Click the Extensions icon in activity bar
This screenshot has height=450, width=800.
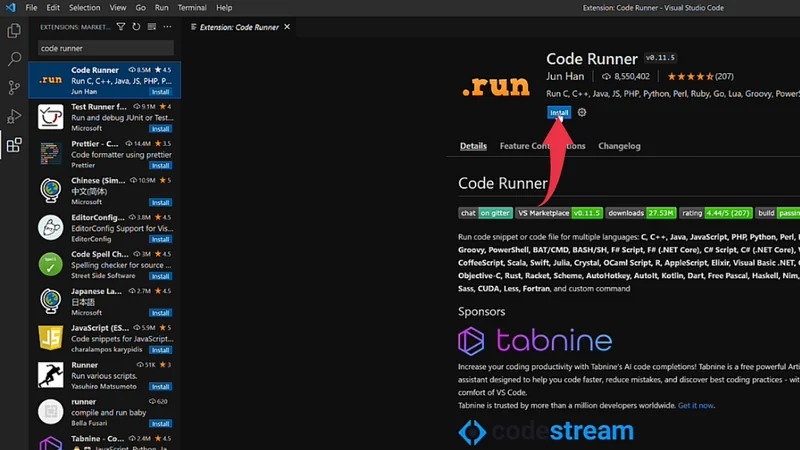[x=14, y=146]
